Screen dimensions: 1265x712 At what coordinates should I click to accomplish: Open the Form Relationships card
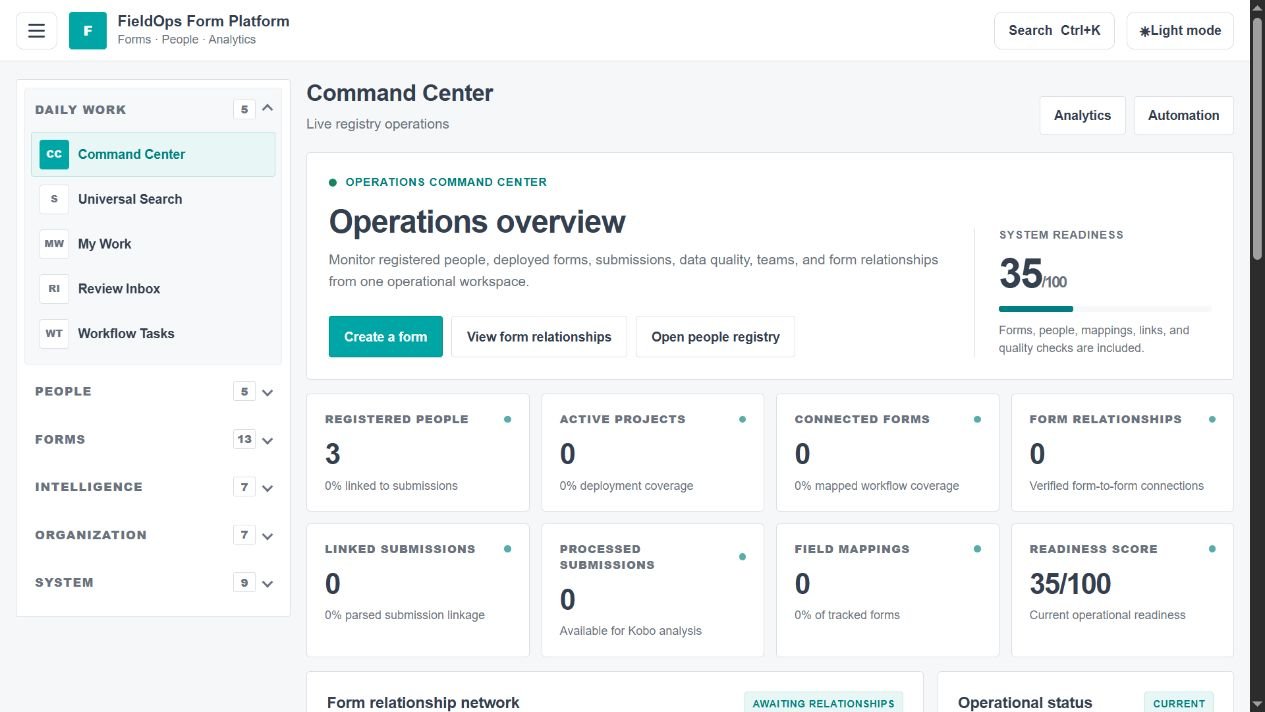(1122, 453)
